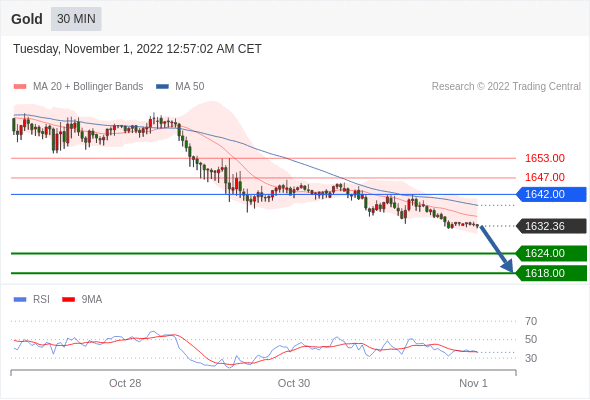Click the red 9MA legend swatch
Screen dimensions: 590x400
(x=68, y=300)
